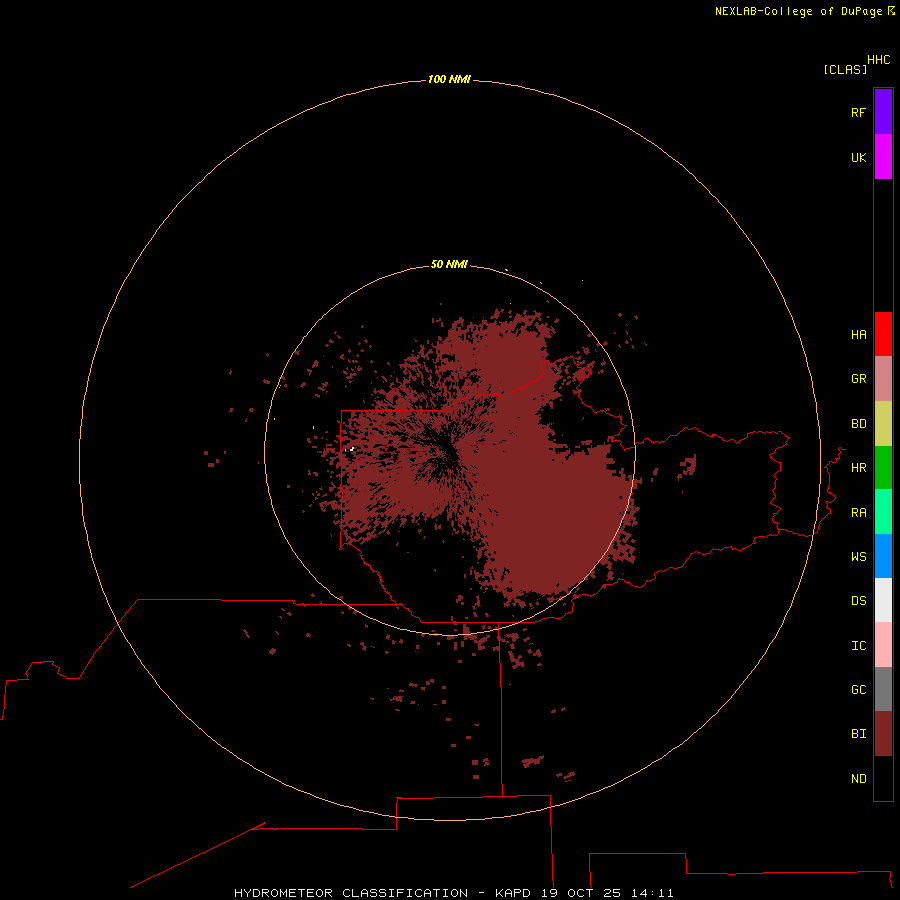Click the "[CLAS]" units label
Viewport: 900px width, 900px height.
click(x=845, y=70)
